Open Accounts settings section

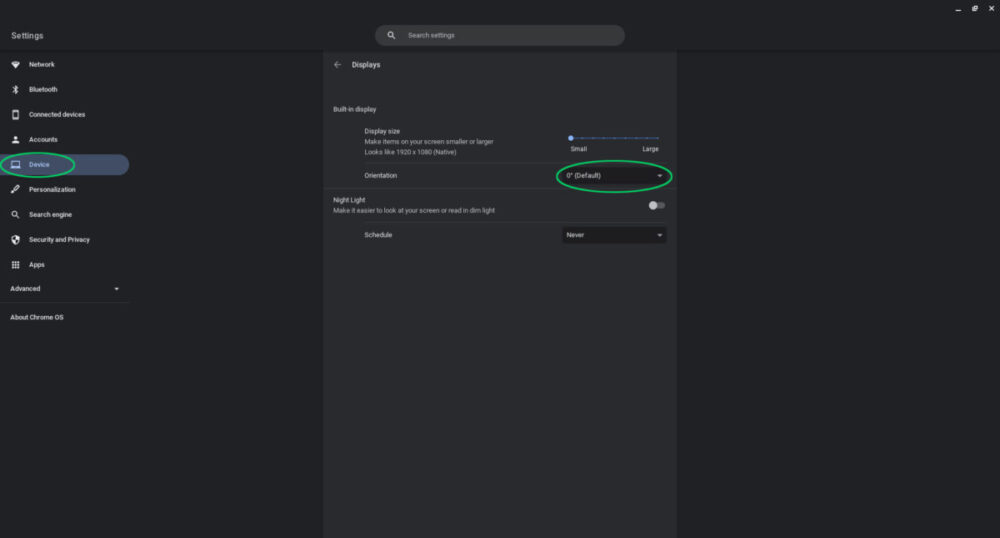[43, 140]
